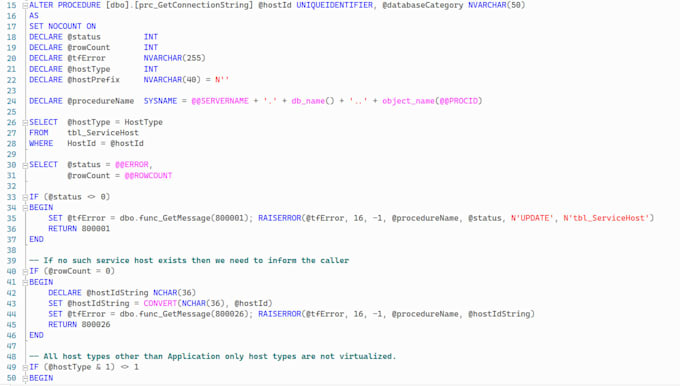Viewport: 680px width, 386px height.
Task: Click the procedure name [prc_GetConnectionString]
Action: point(194,5)
